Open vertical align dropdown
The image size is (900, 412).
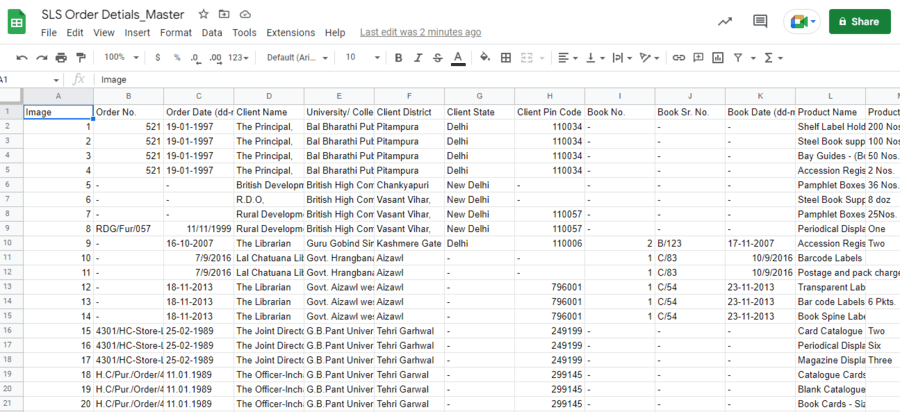click(x=595, y=57)
